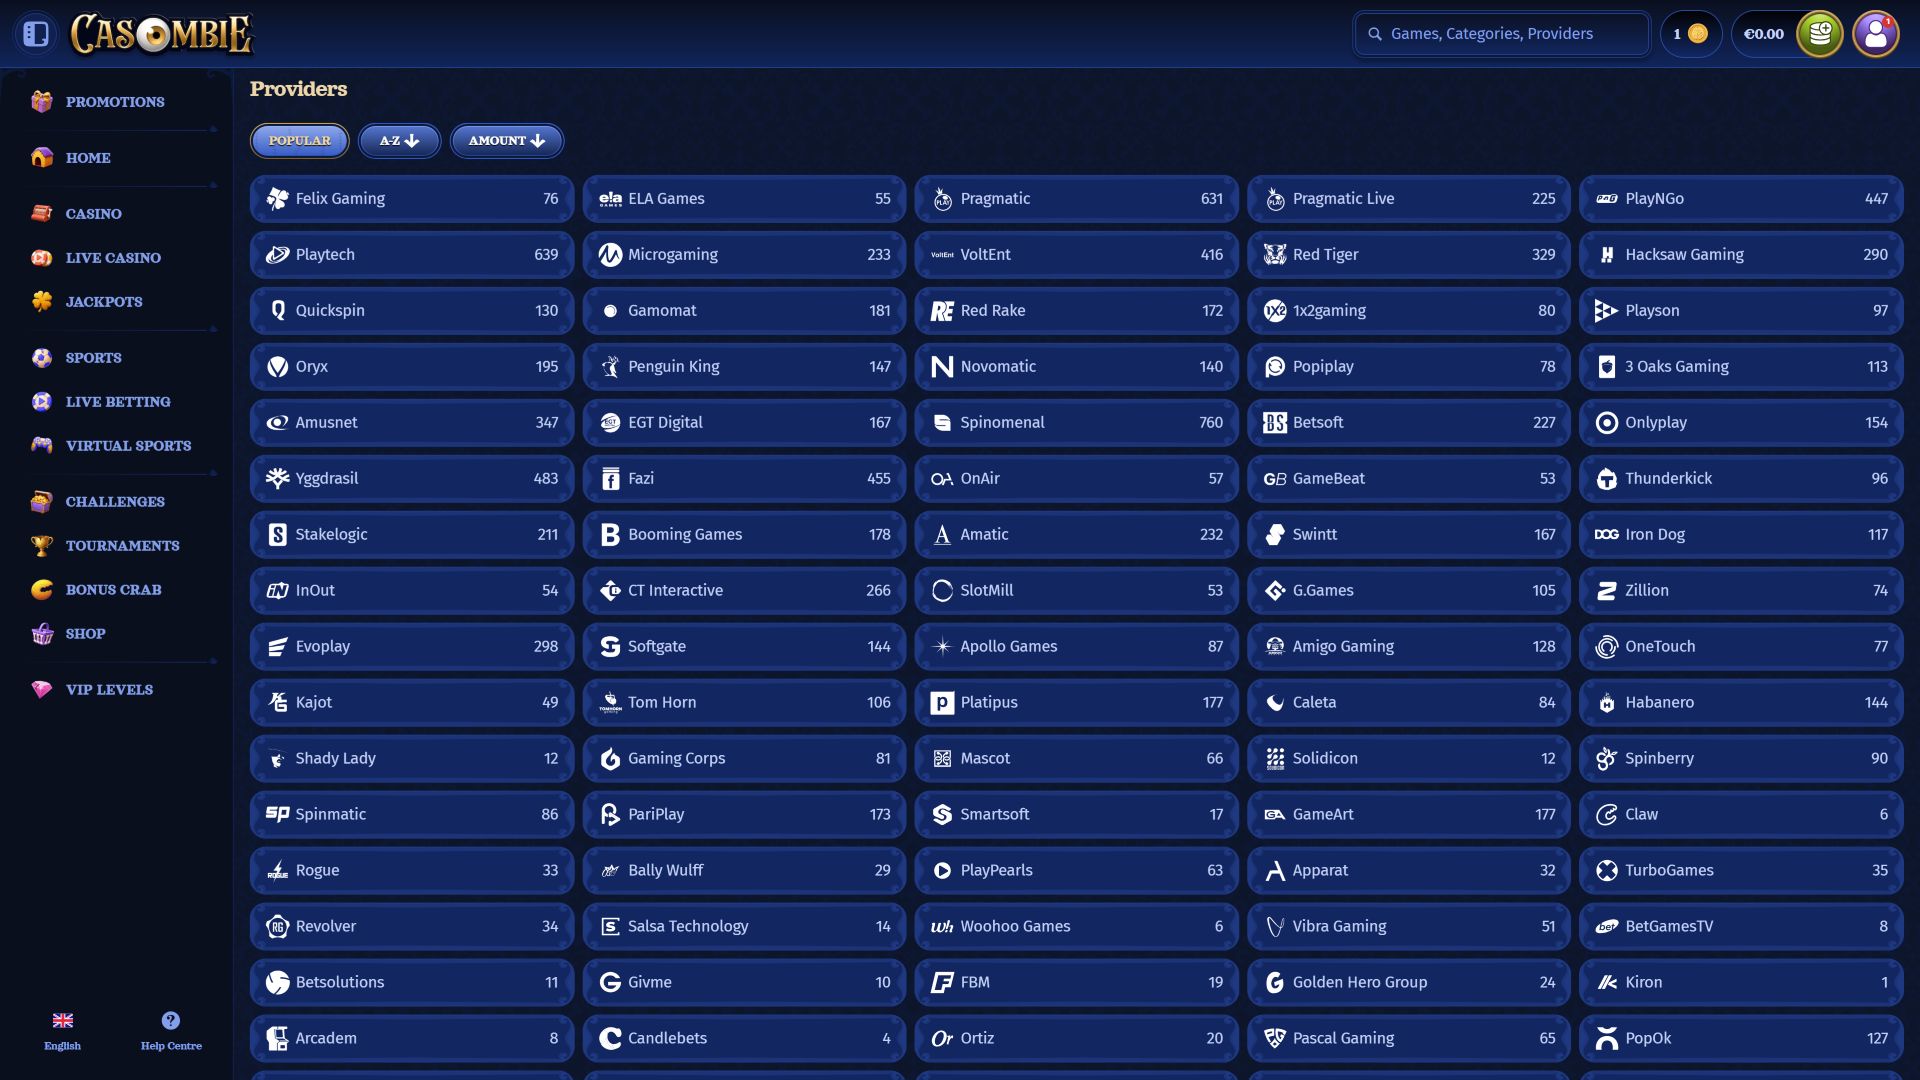The image size is (1920, 1080).
Task: Click the Virtual Sports gamepad icon
Action: point(42,446)
